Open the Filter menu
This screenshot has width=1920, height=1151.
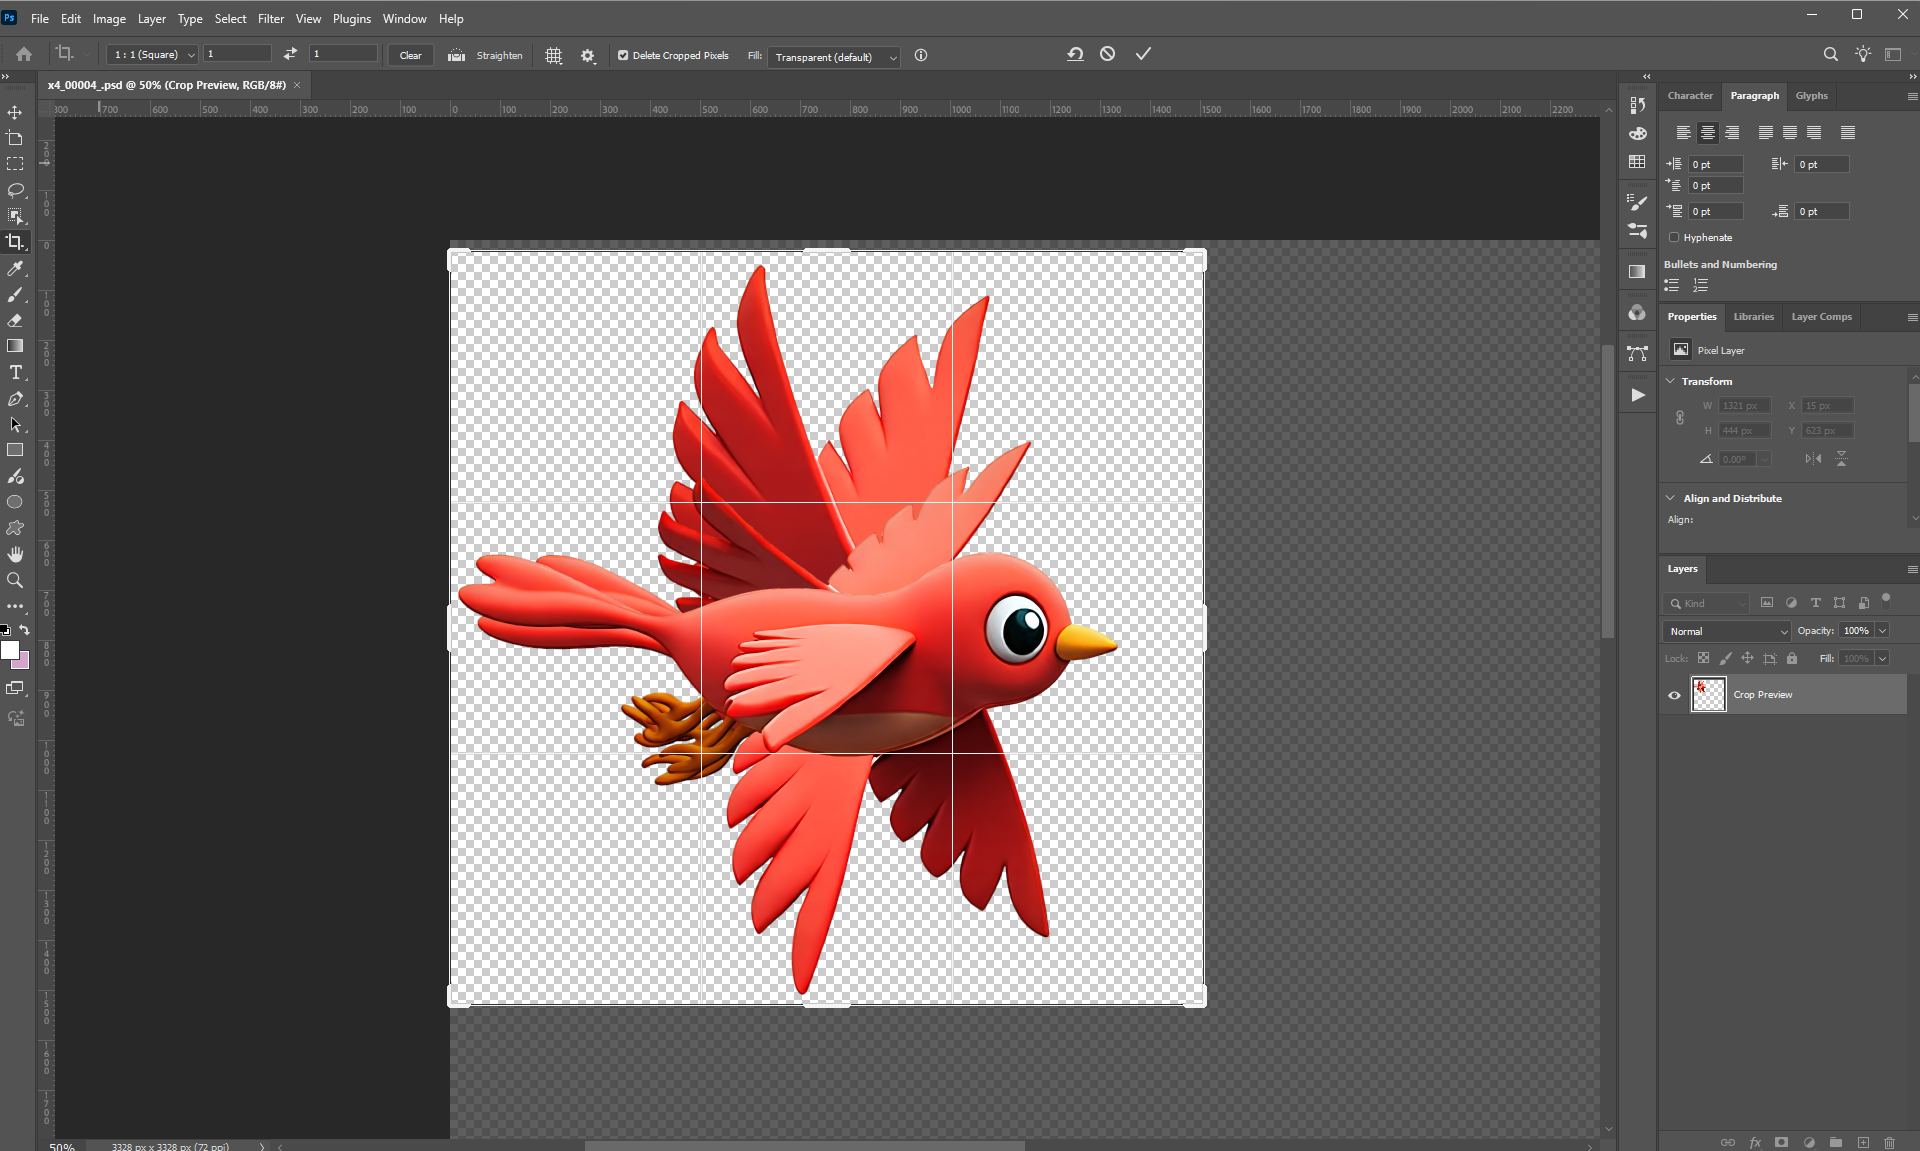click(x=270, y=18)
